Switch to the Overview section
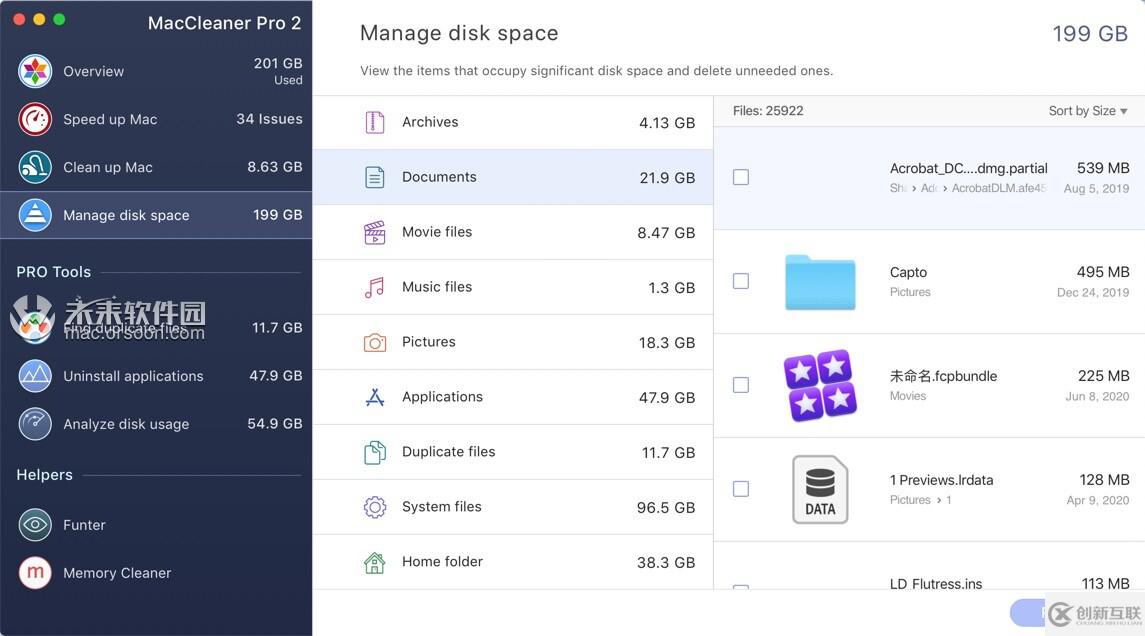 pos(93,71)
